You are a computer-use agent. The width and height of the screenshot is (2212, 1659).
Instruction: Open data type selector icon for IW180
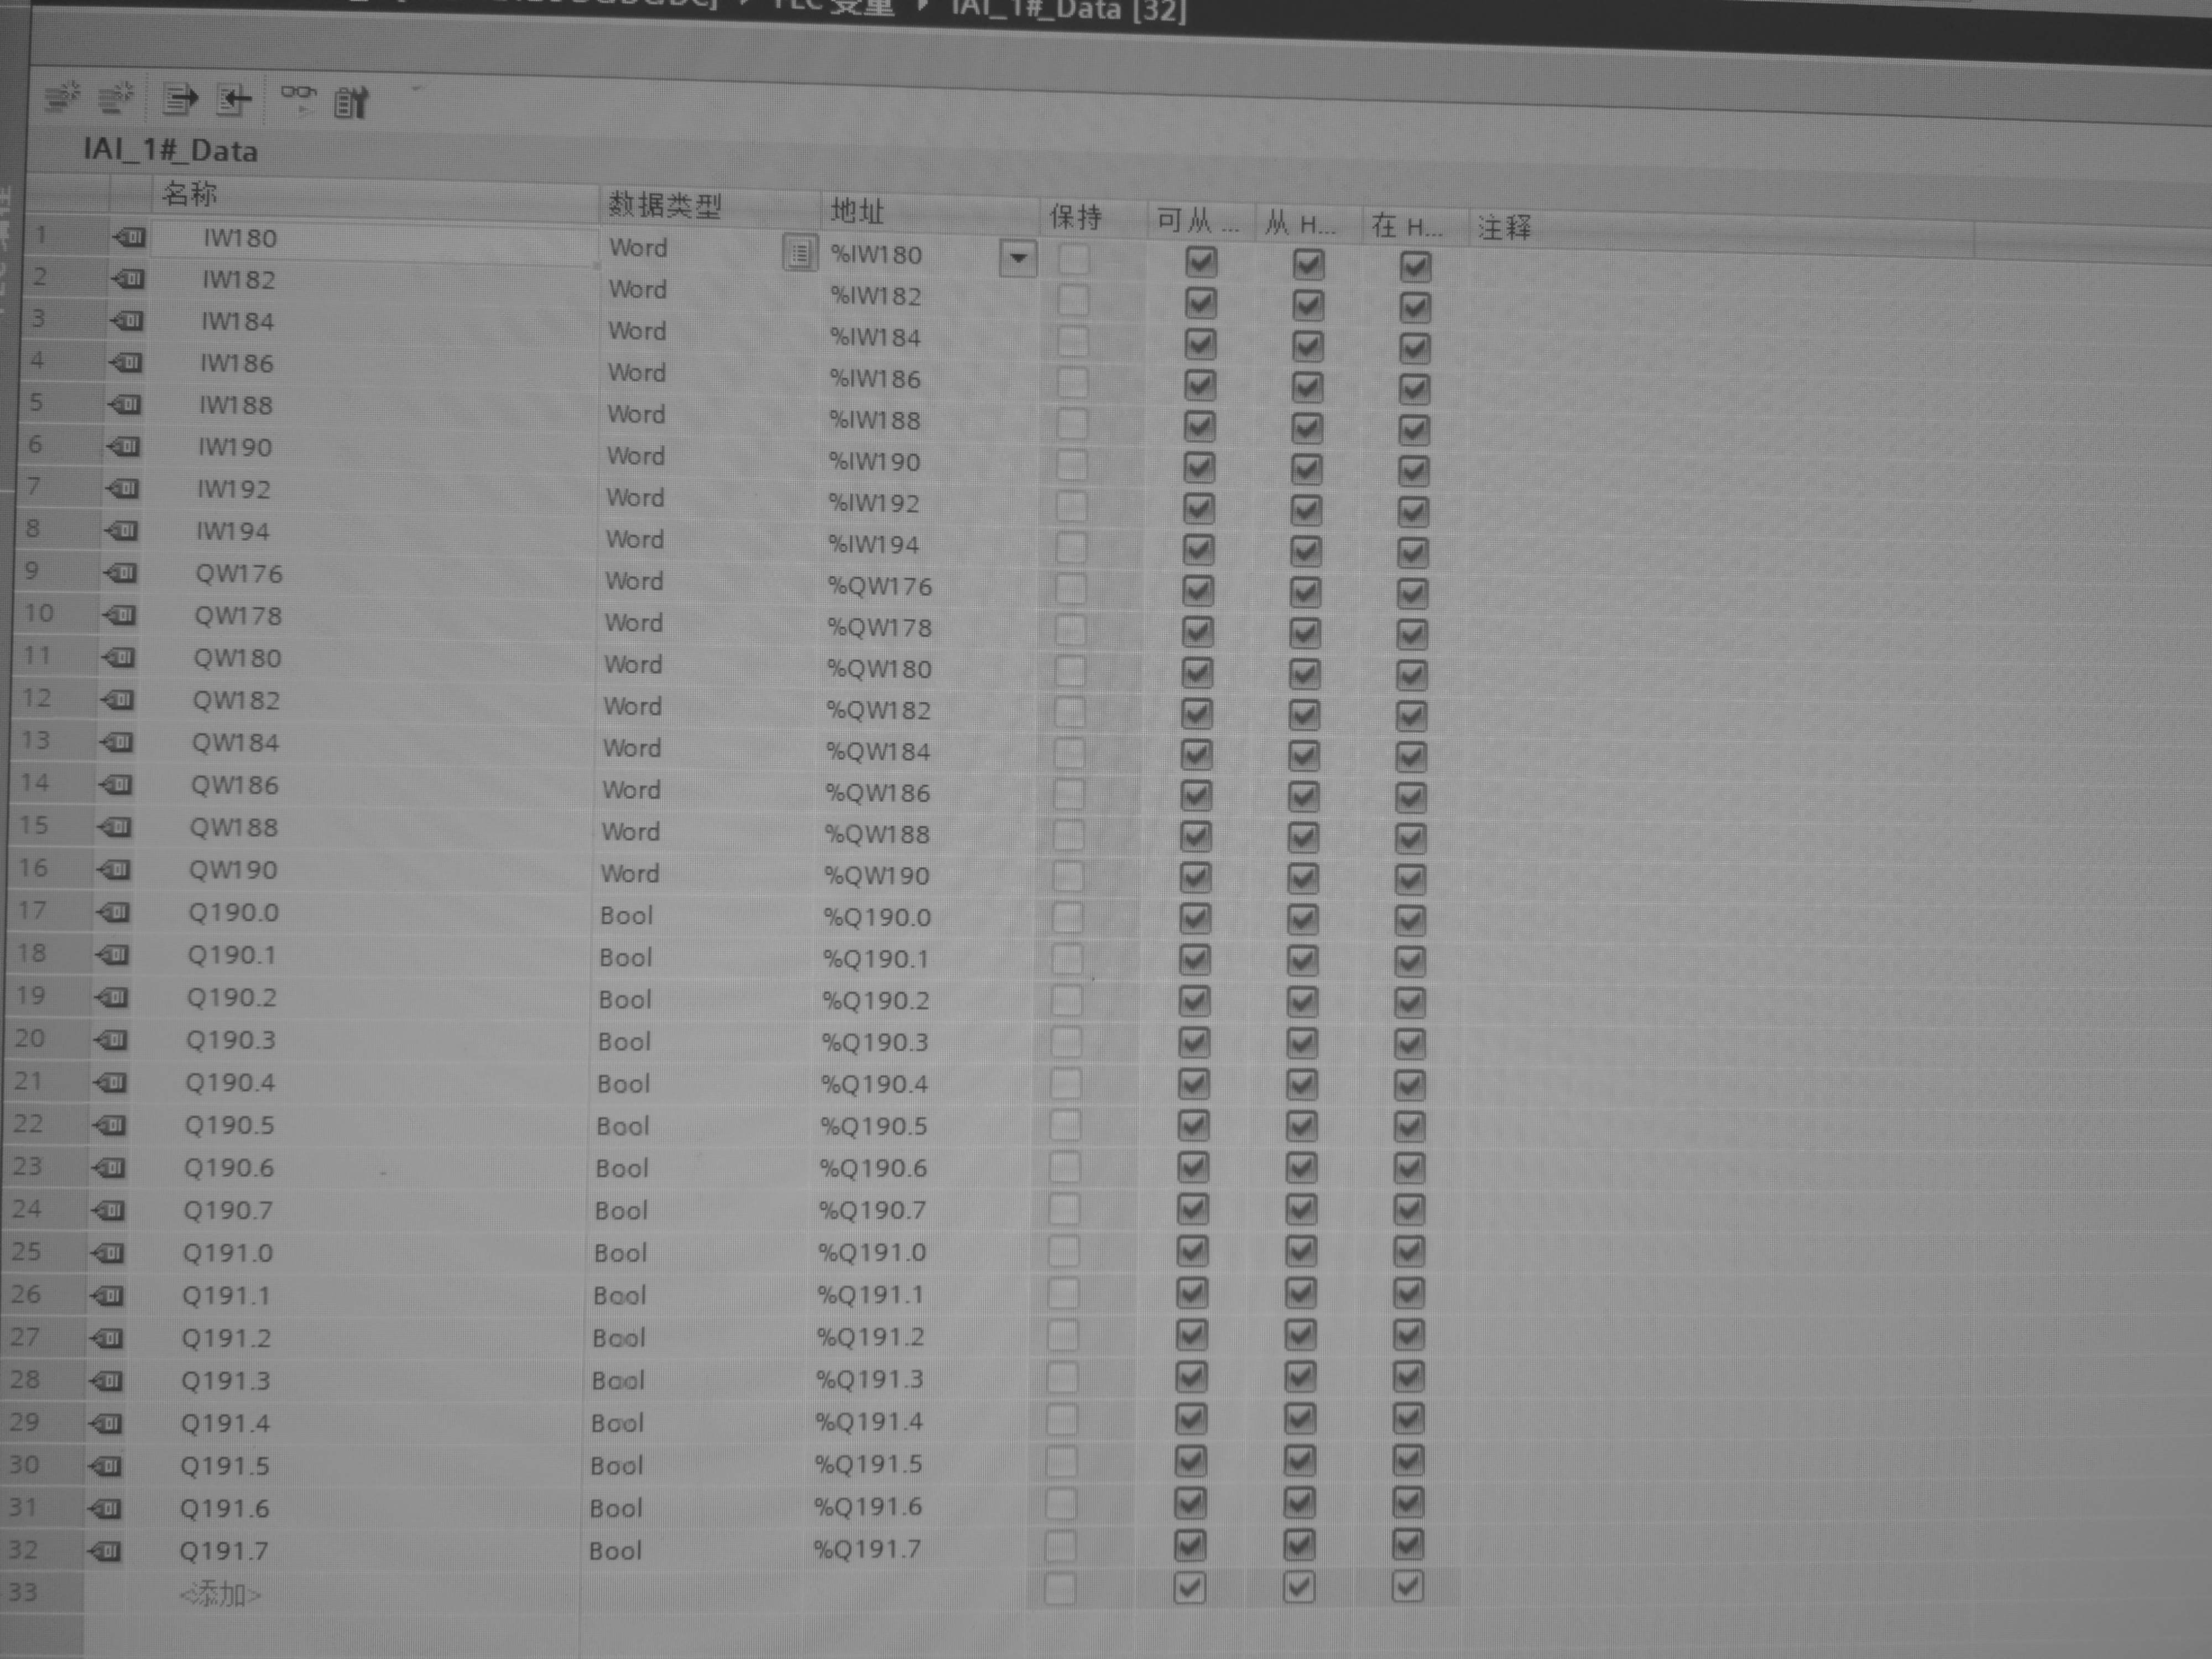pos(799,254)
